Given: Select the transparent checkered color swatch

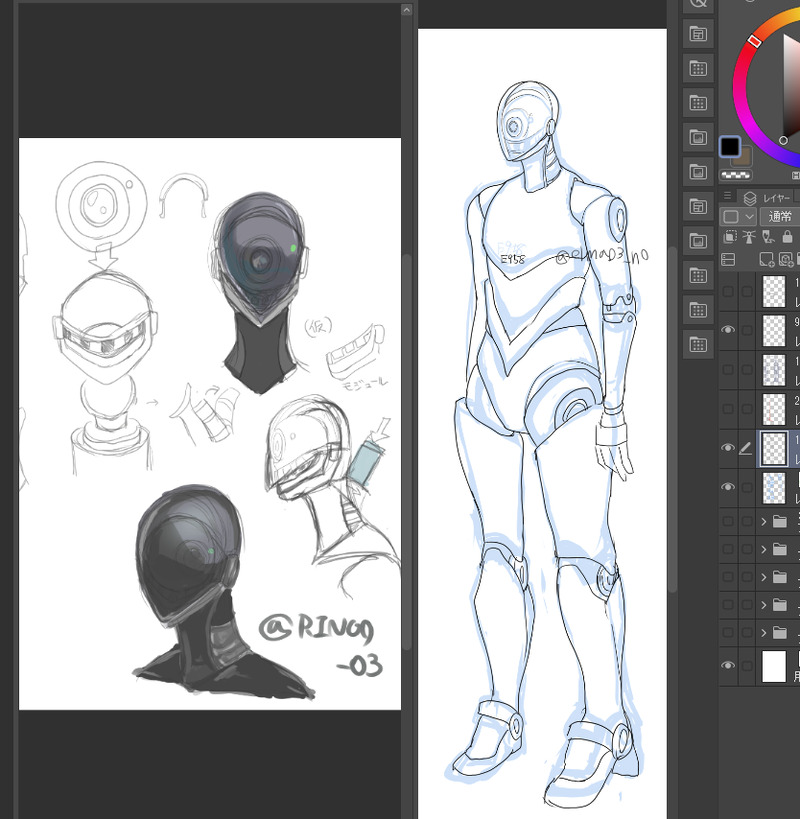Looking at the screenshot, I should point(736,175).
